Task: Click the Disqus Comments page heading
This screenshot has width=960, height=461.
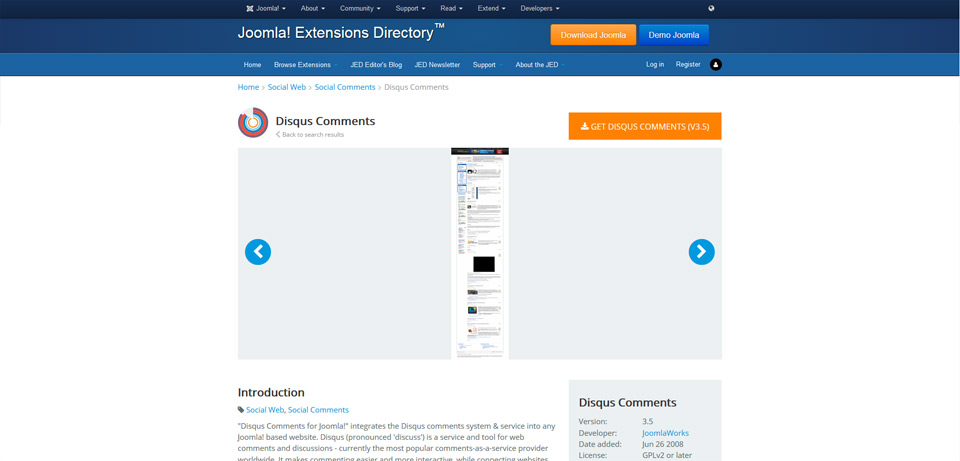Action: tap(325, 121)
